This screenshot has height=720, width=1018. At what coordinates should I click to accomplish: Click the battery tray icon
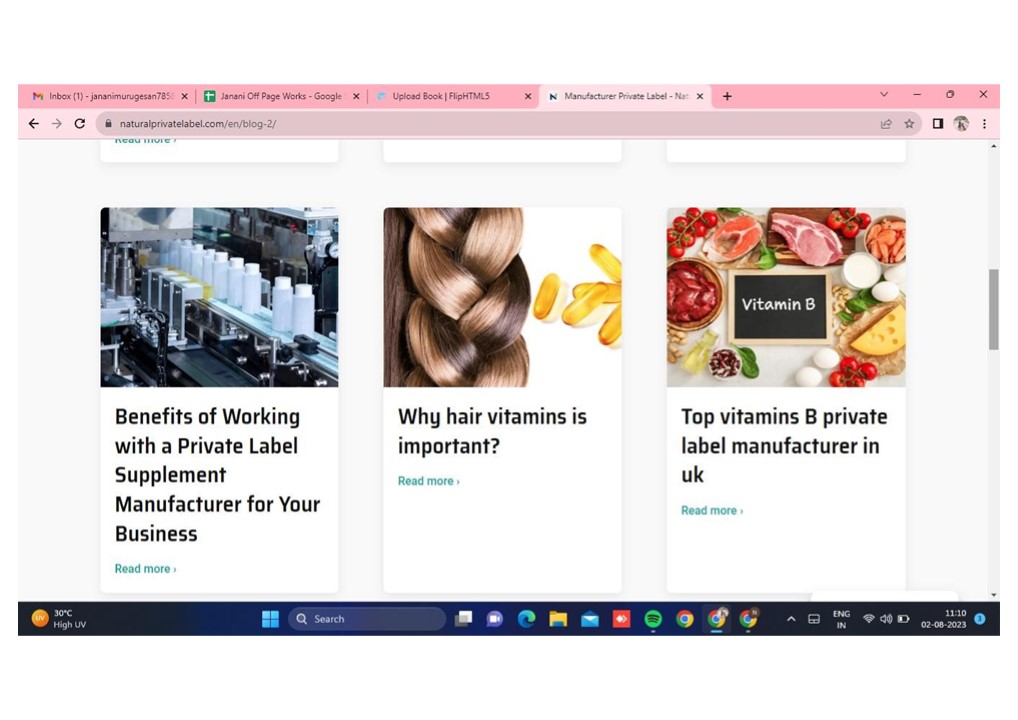coord(903,619)
